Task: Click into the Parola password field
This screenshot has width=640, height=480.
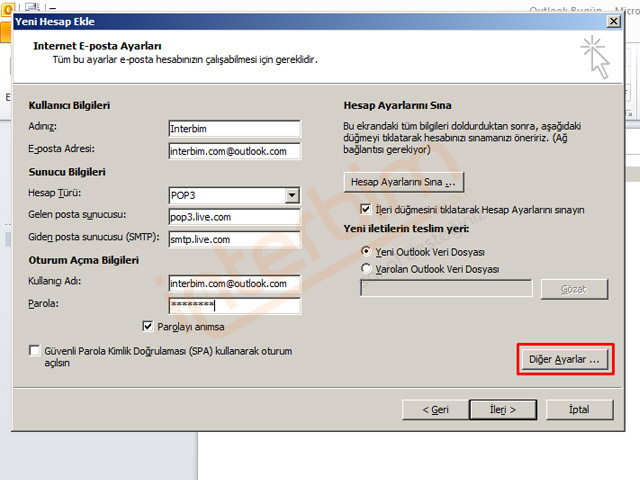Action: [x=234, y=305]
